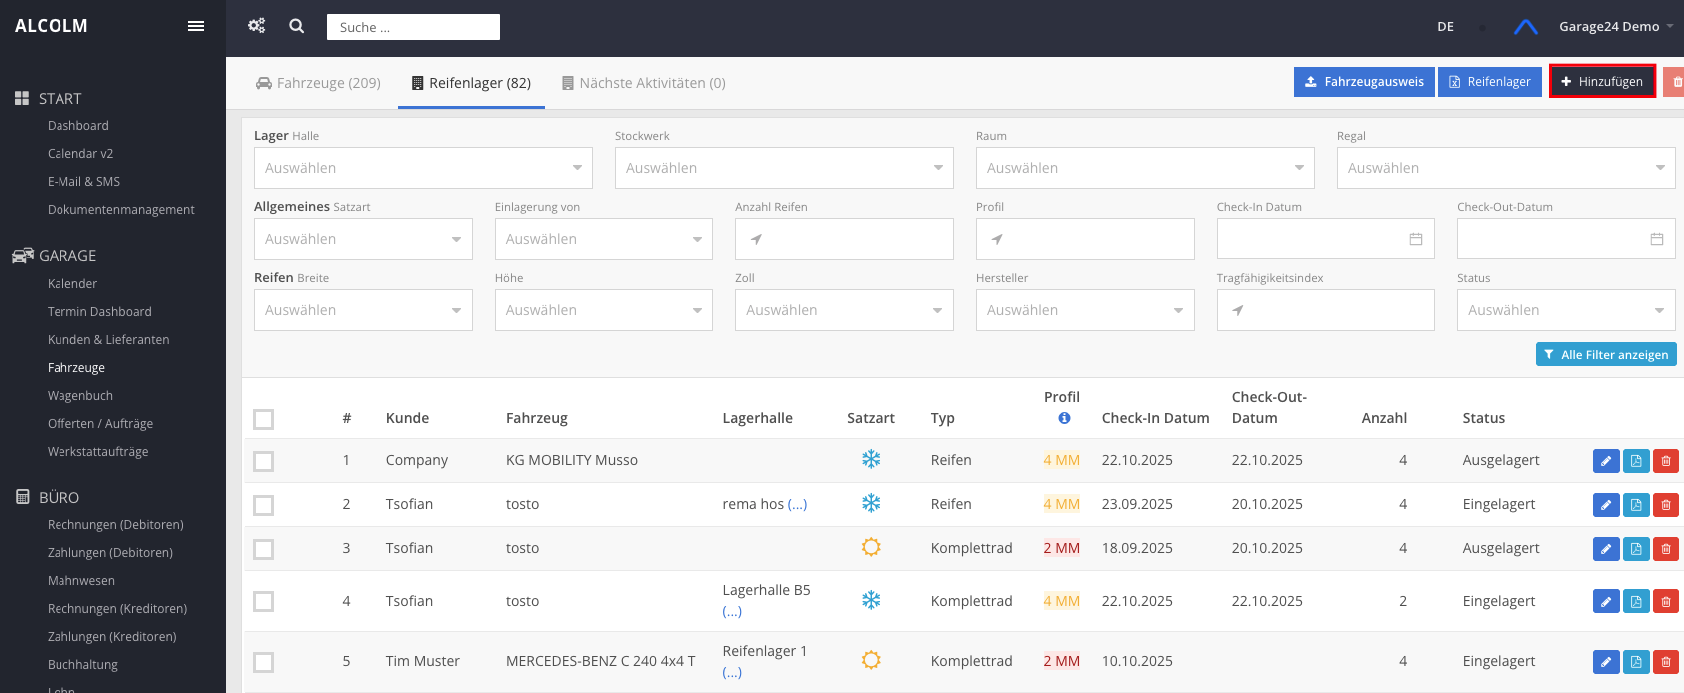
Task: Click the red trash button next to Hinzufügen
Action: coord(1675,82)
